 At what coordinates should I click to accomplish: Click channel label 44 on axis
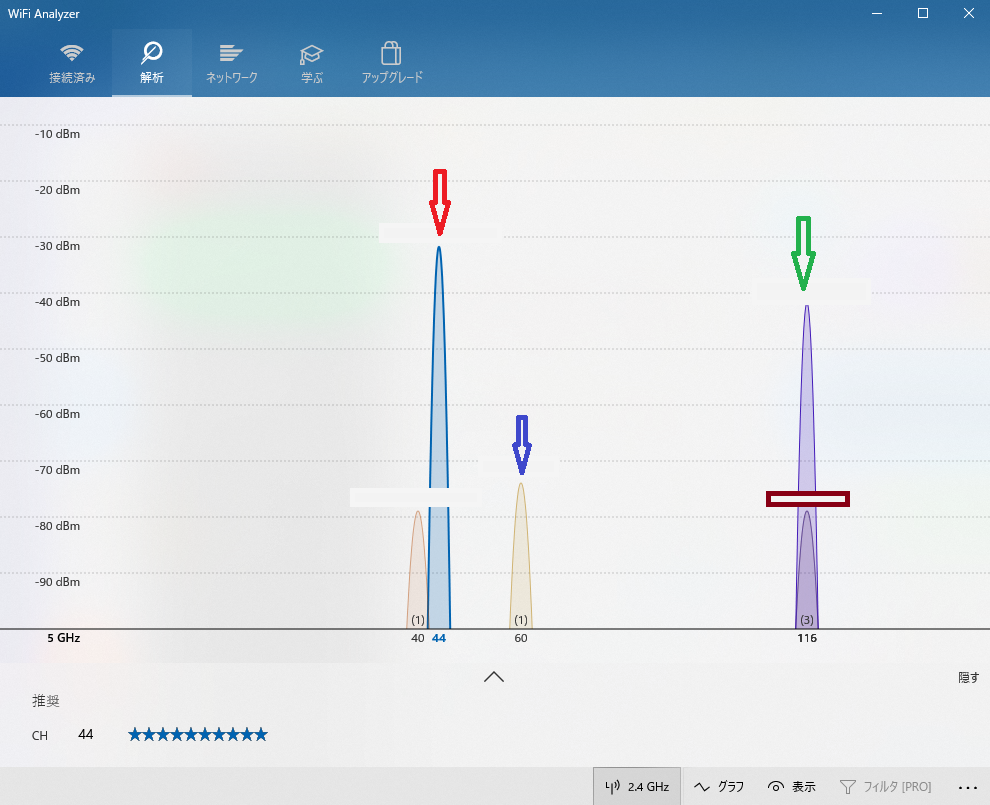(439, 638)
